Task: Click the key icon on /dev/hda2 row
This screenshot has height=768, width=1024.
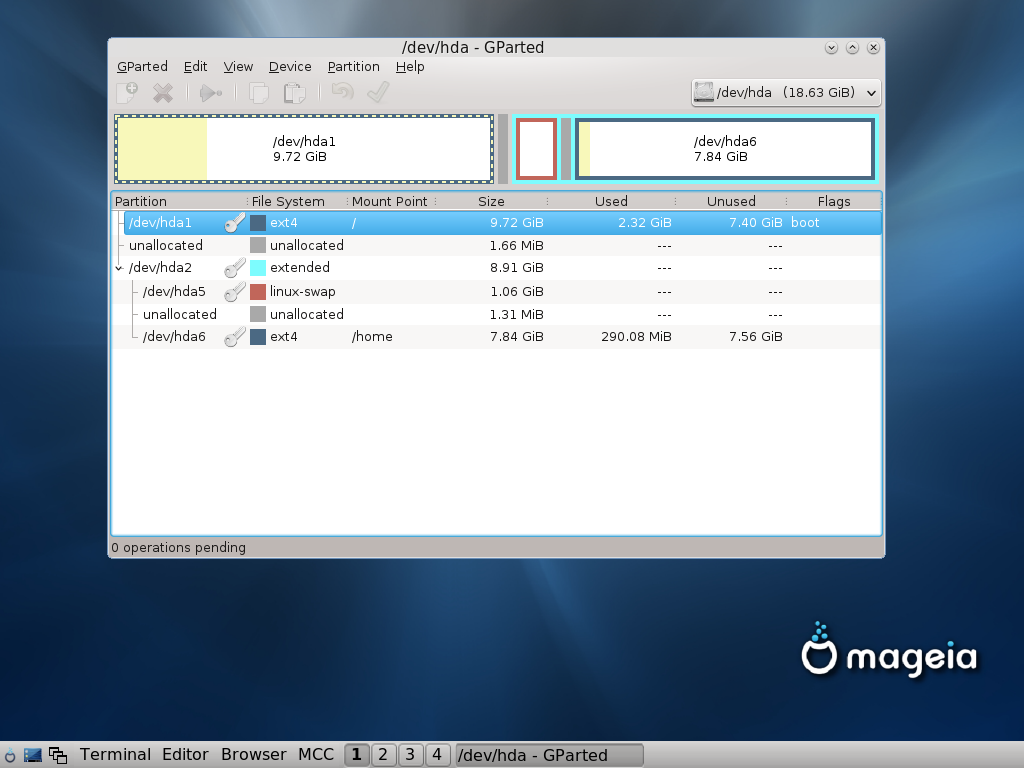Action: coord(234,268)
